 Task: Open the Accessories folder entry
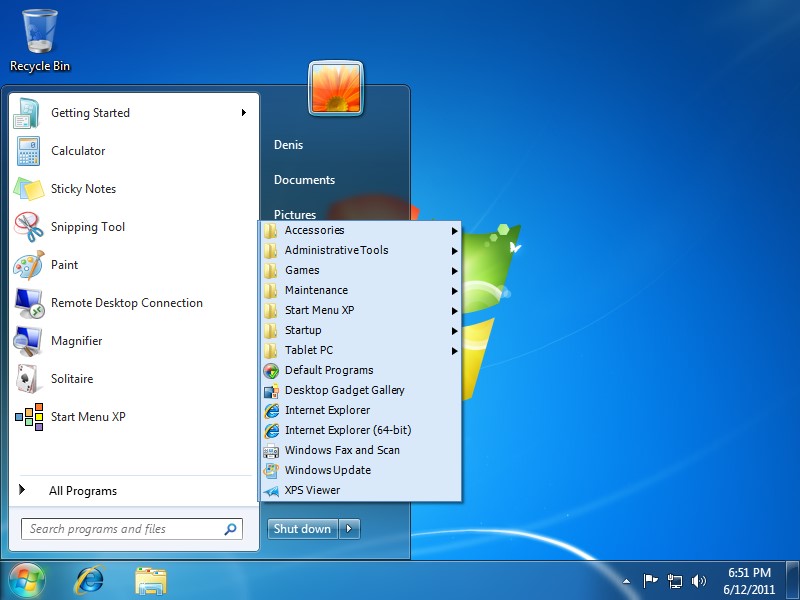361,231
